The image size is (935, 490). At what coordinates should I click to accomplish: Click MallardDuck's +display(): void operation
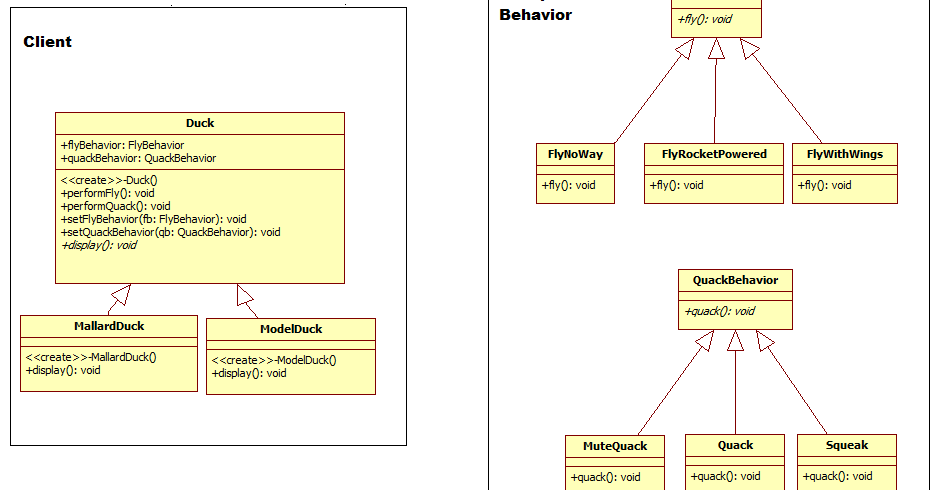coord(63,370)
